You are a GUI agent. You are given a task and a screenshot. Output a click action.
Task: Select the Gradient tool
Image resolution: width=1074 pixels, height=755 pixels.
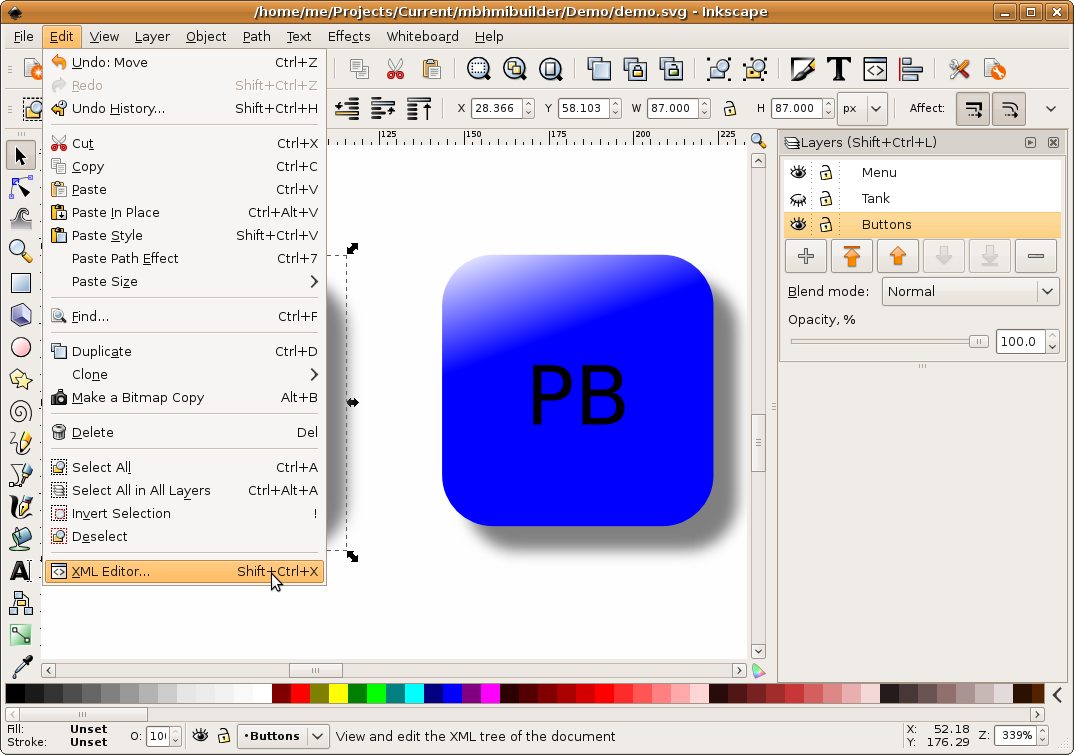click(x=21, y=634)
